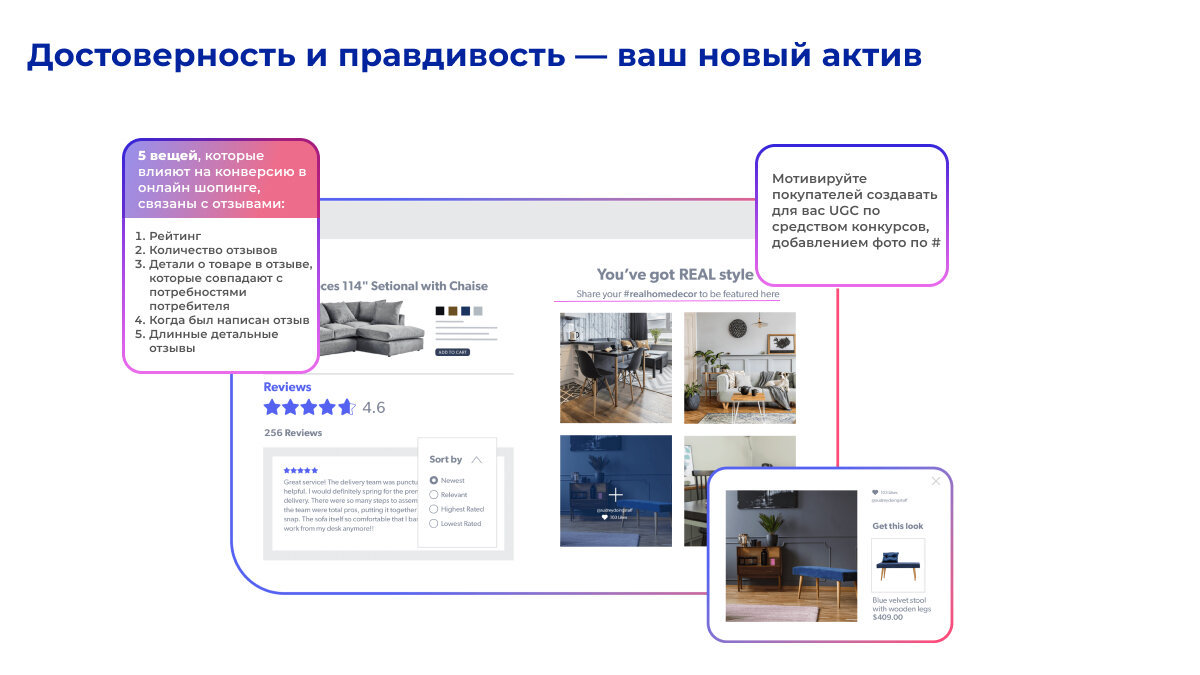Open the dining room photo thumbnail
This screenshot has height=675, width=1200.
point(615,367)
